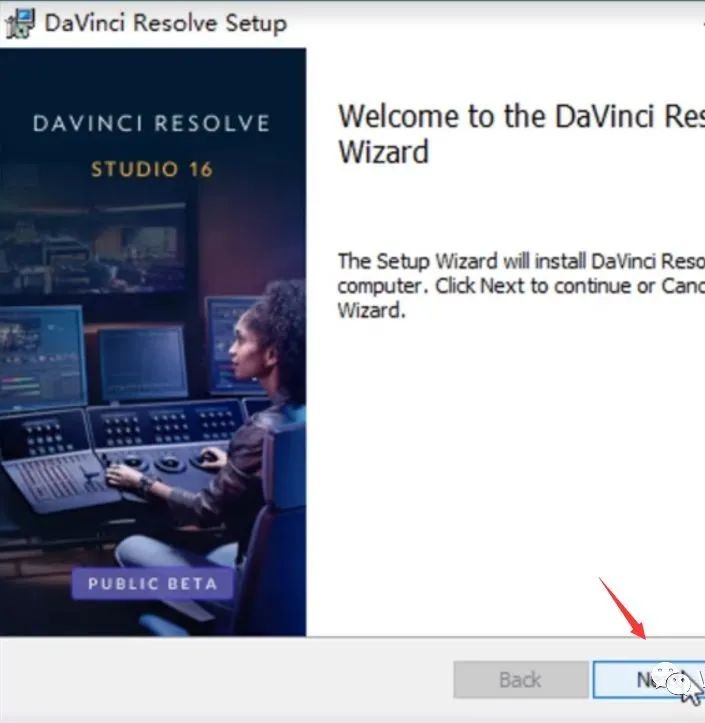Click the installer icon in the title bar
The image size is (705, 723).
tap(20, 24)
